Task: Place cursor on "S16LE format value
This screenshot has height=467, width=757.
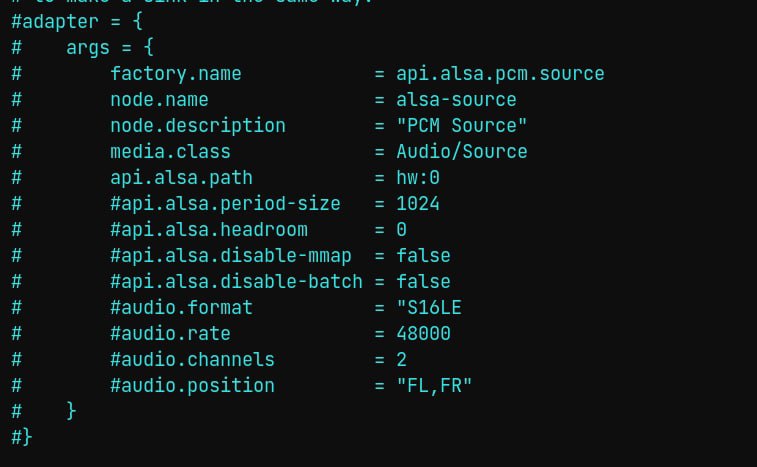Action: (428, 308)
